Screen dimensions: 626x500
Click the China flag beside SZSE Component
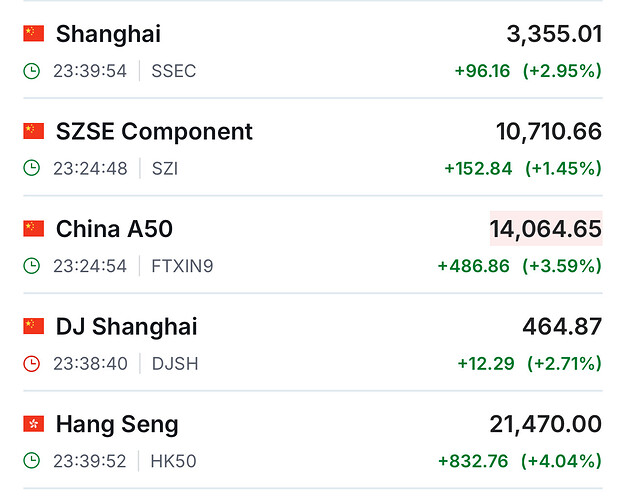34,131
